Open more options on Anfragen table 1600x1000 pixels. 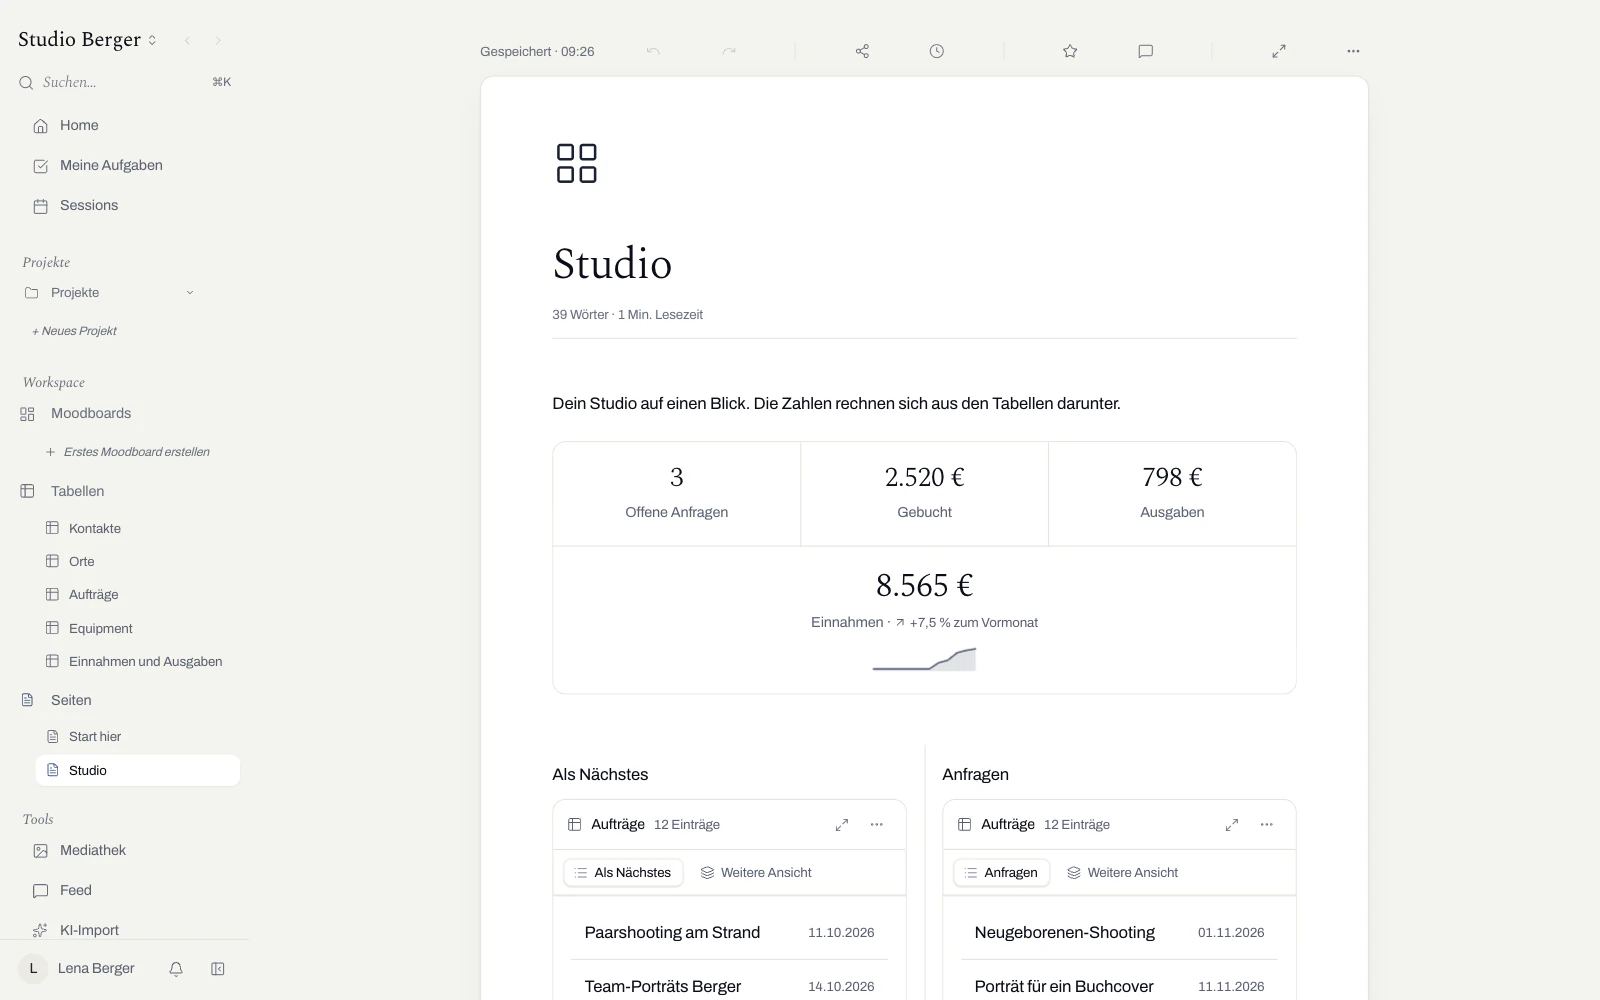1267,825
